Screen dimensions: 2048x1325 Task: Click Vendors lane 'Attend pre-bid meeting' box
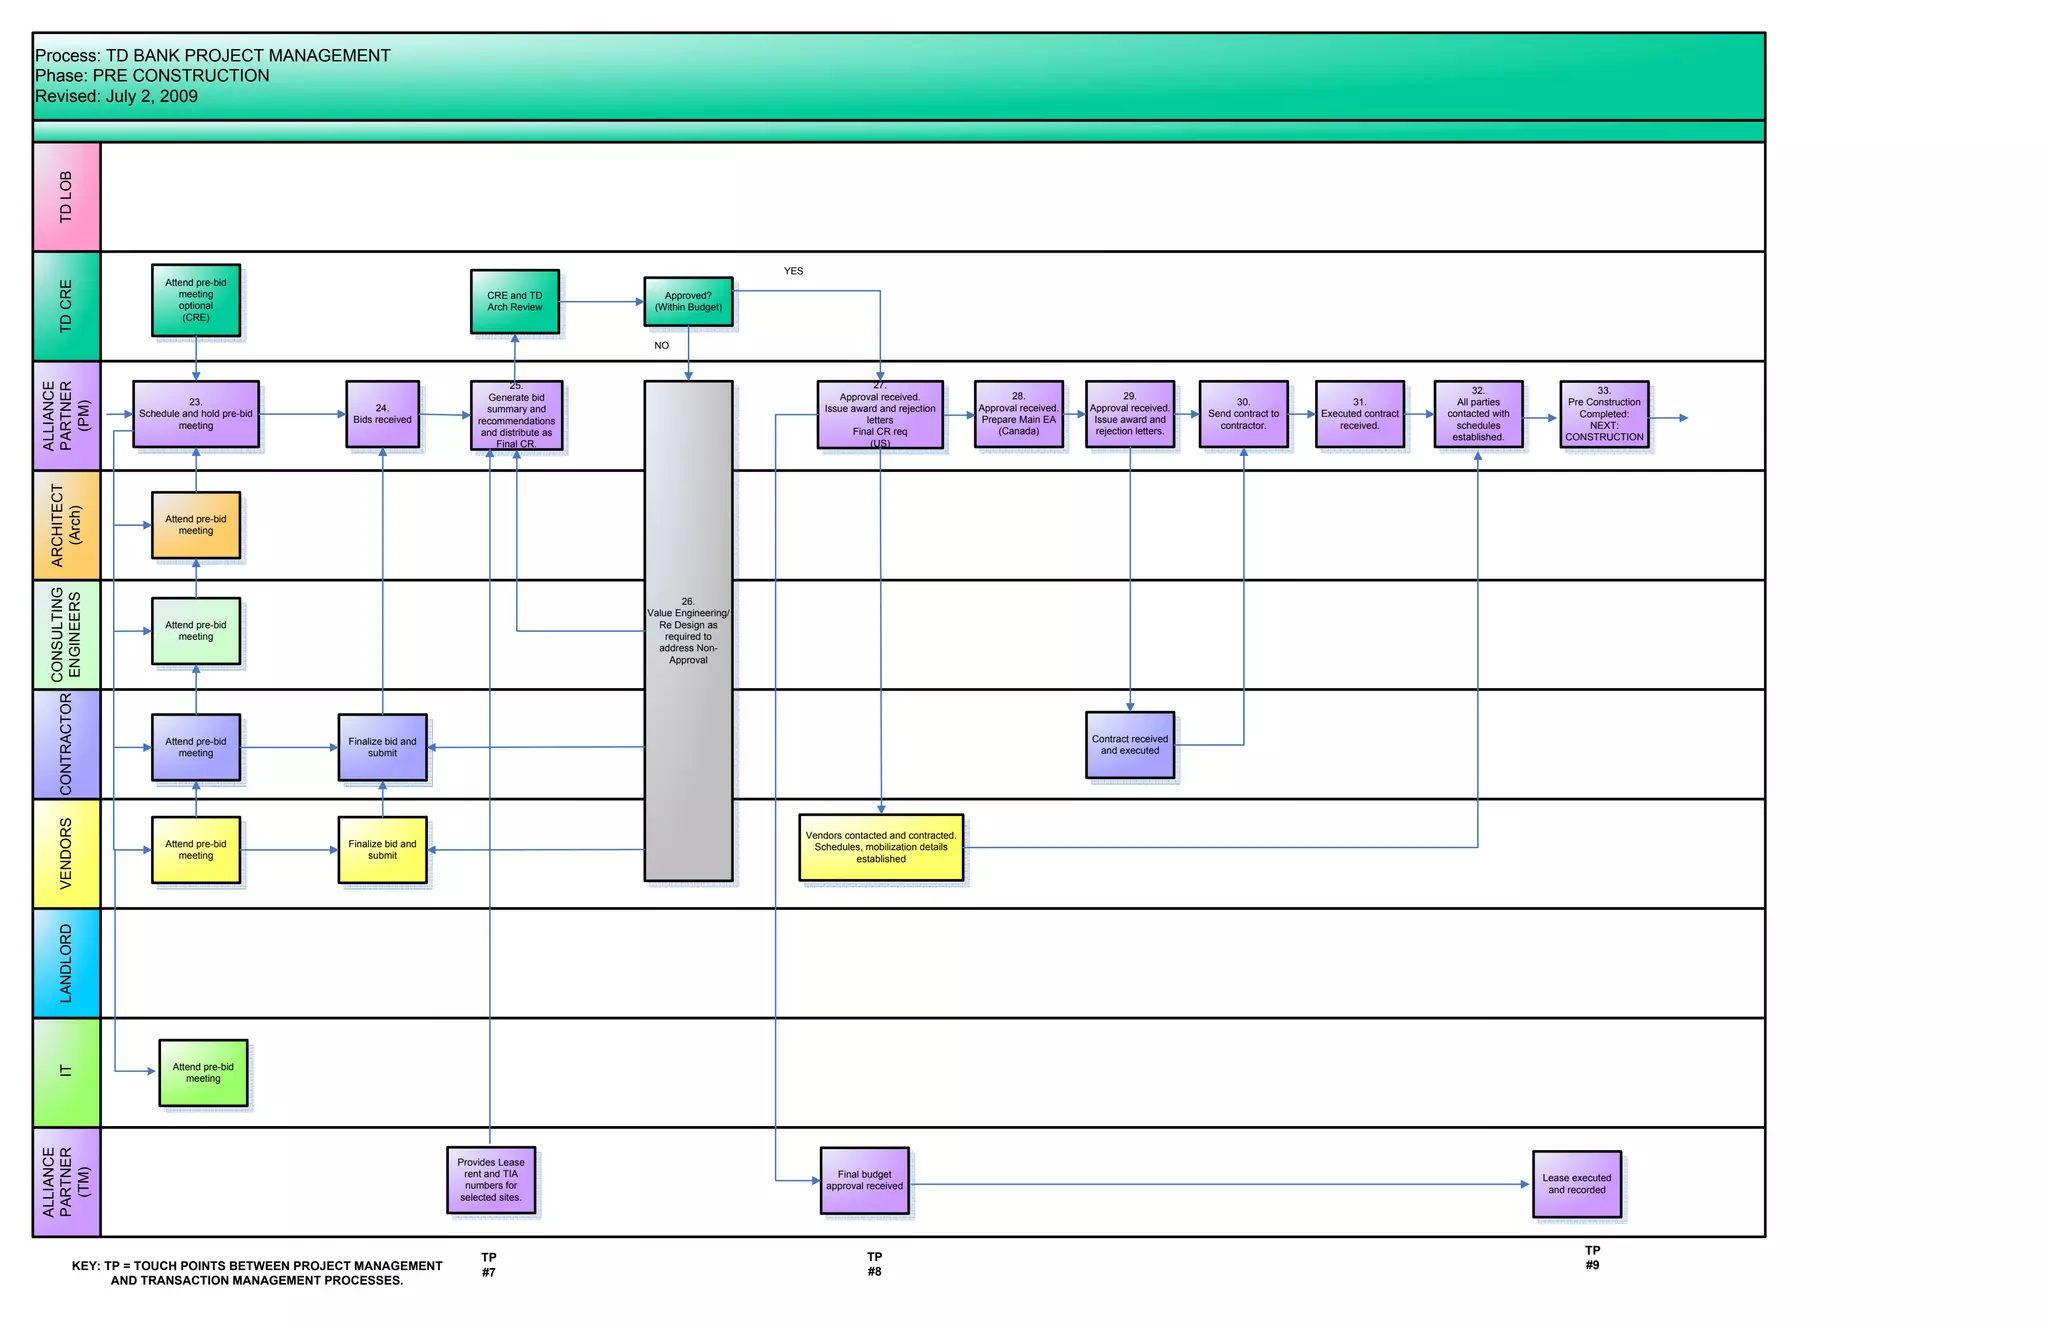pos(196,850)
